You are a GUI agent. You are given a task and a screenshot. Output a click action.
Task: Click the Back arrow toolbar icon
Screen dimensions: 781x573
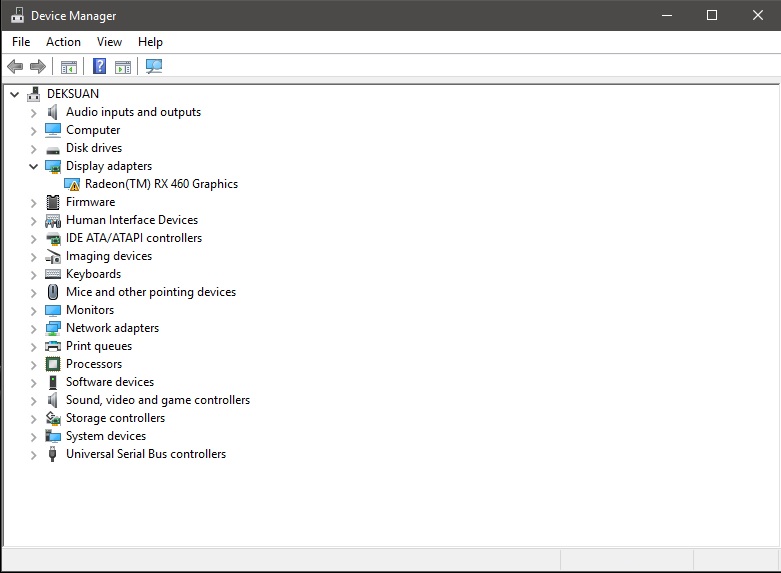(x=15, y=66)
